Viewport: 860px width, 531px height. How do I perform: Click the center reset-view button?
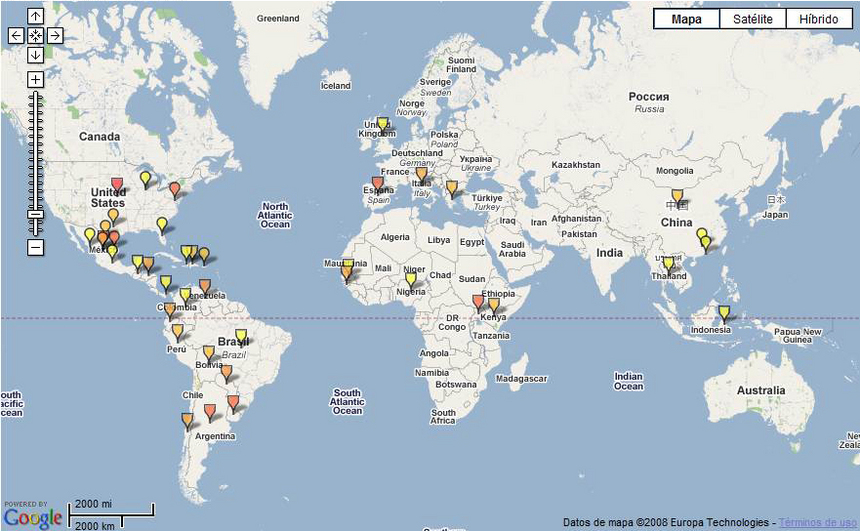pyautogui.click(x=35, y=35)
